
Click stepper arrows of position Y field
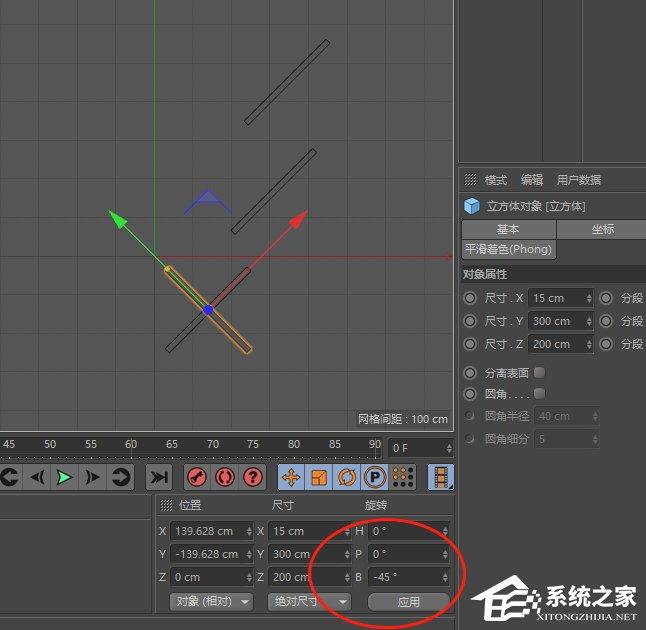[x=249, y=554]
